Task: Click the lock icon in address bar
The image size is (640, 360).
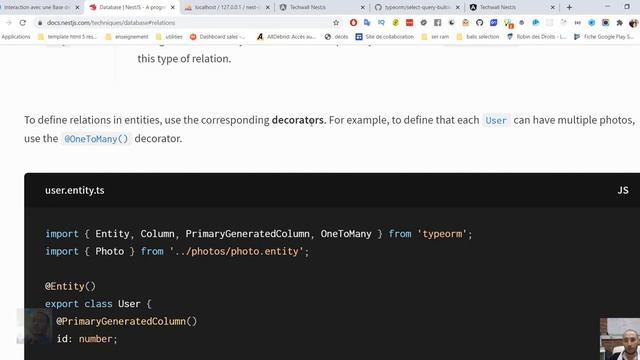Action: click(x=40, y=23)
